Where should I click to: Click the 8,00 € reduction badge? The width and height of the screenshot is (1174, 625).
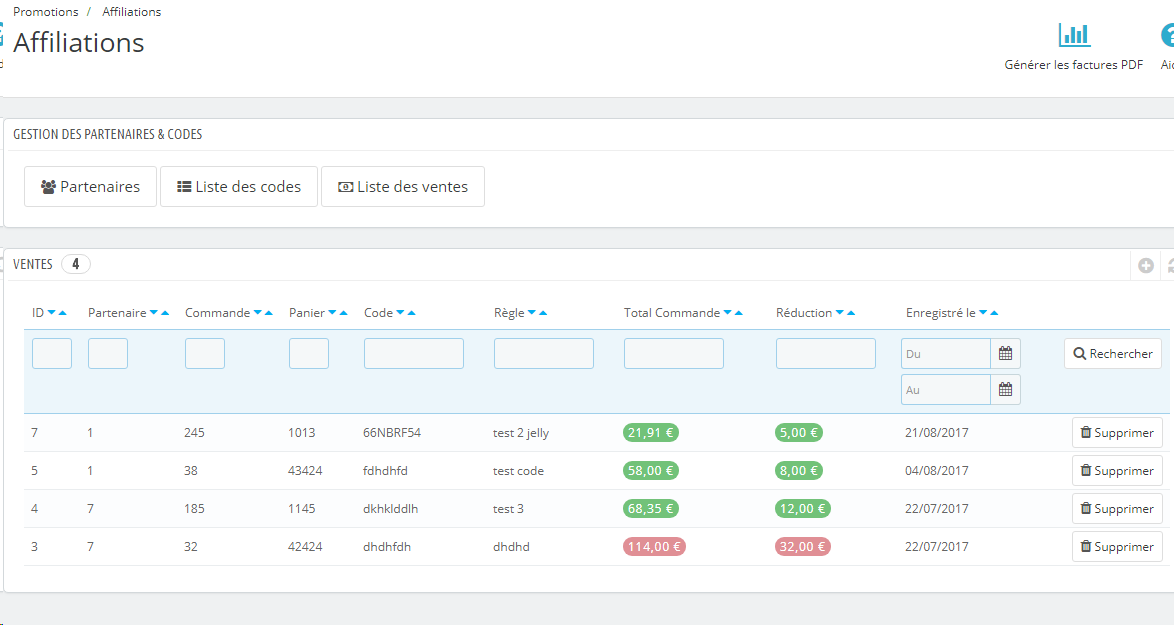799,471
